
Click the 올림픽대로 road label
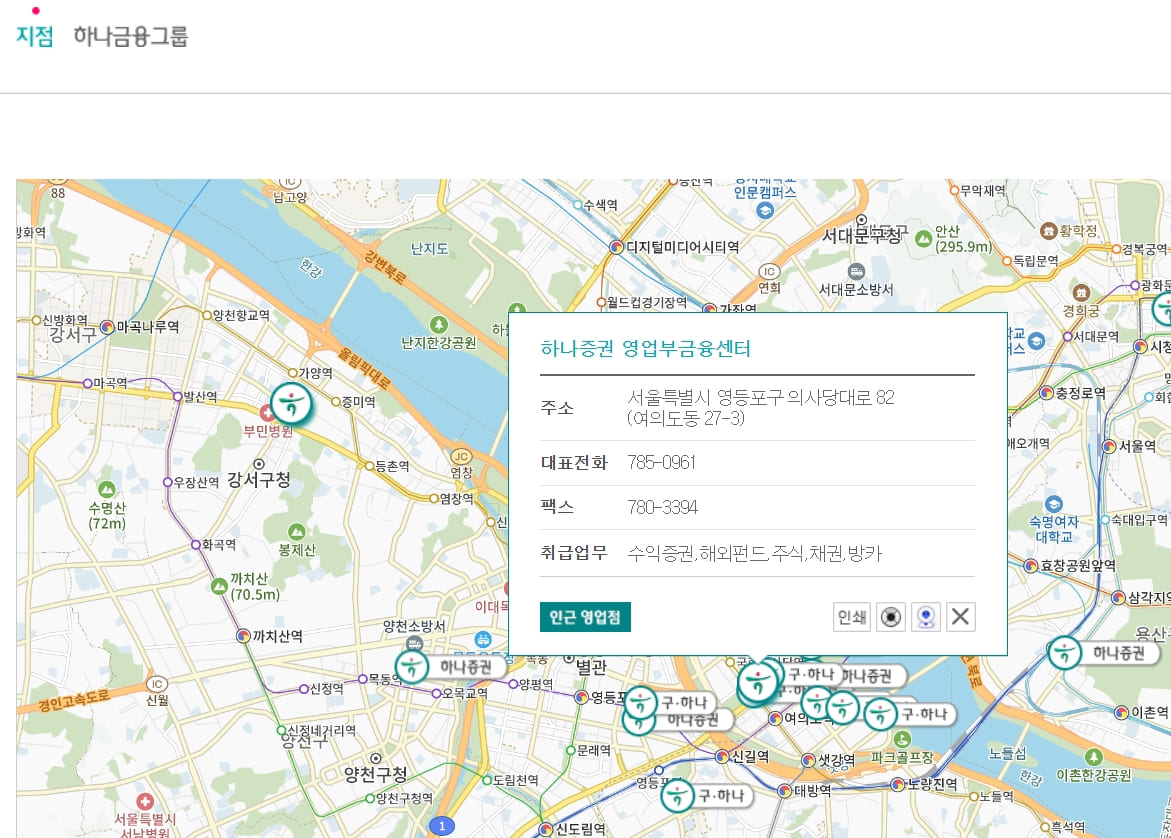click(x=364, y=369)
